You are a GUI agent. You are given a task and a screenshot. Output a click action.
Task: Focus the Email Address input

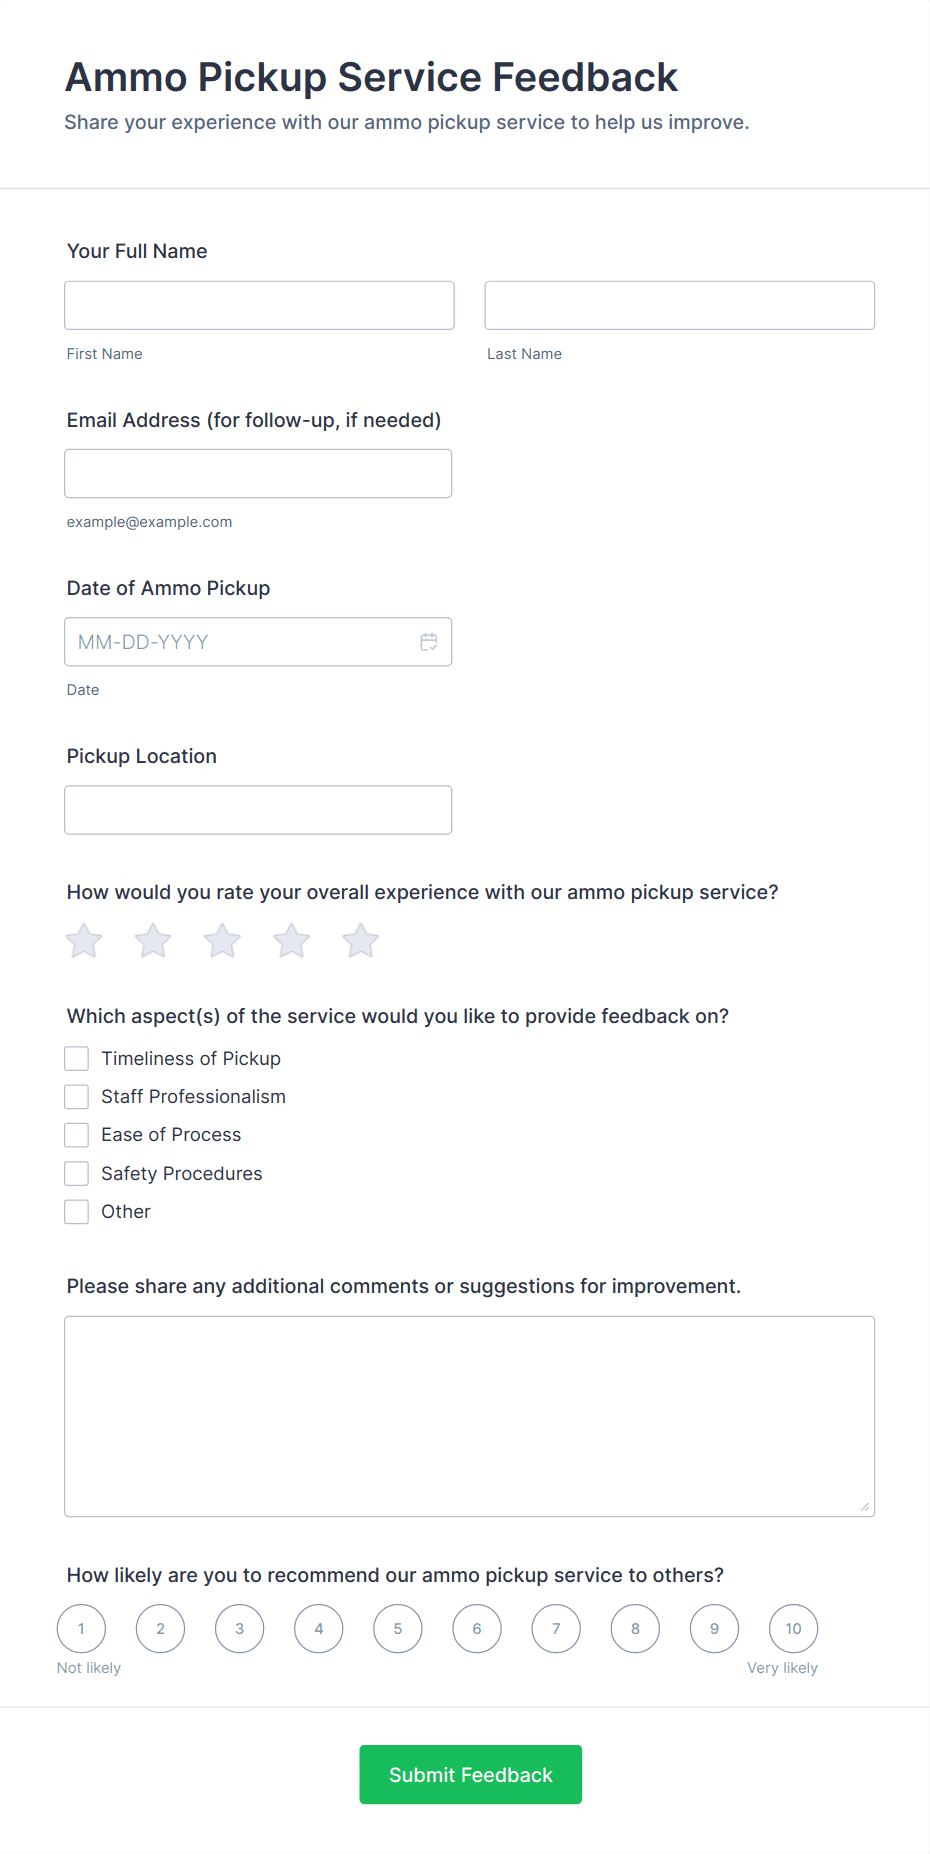[x=258, y=474]
